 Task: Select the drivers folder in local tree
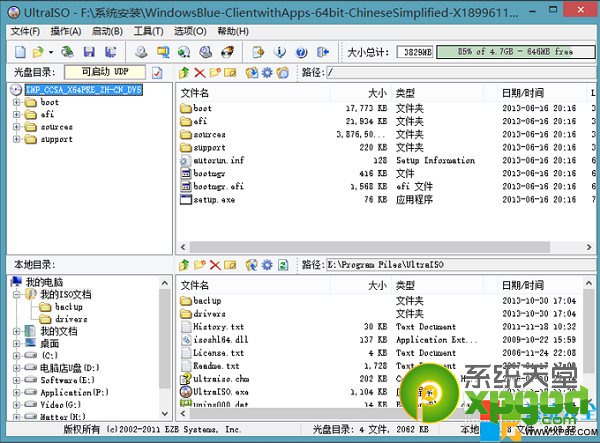pyautogui.click(x=71, y=319)
